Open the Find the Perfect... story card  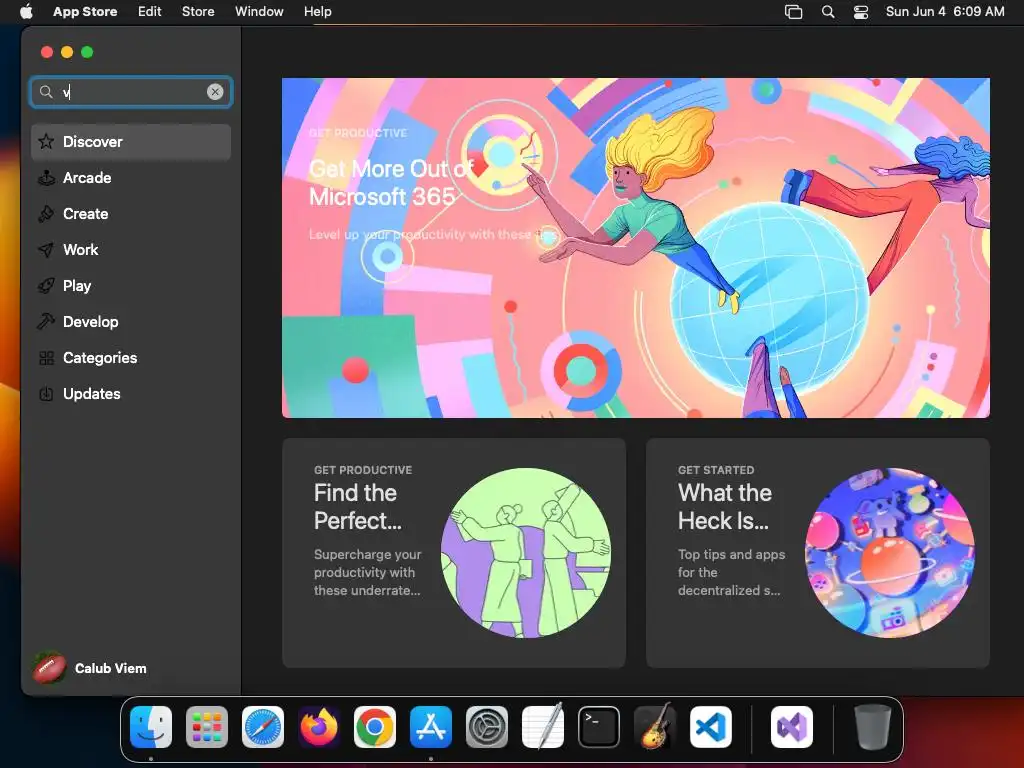(x=454, y=552)
